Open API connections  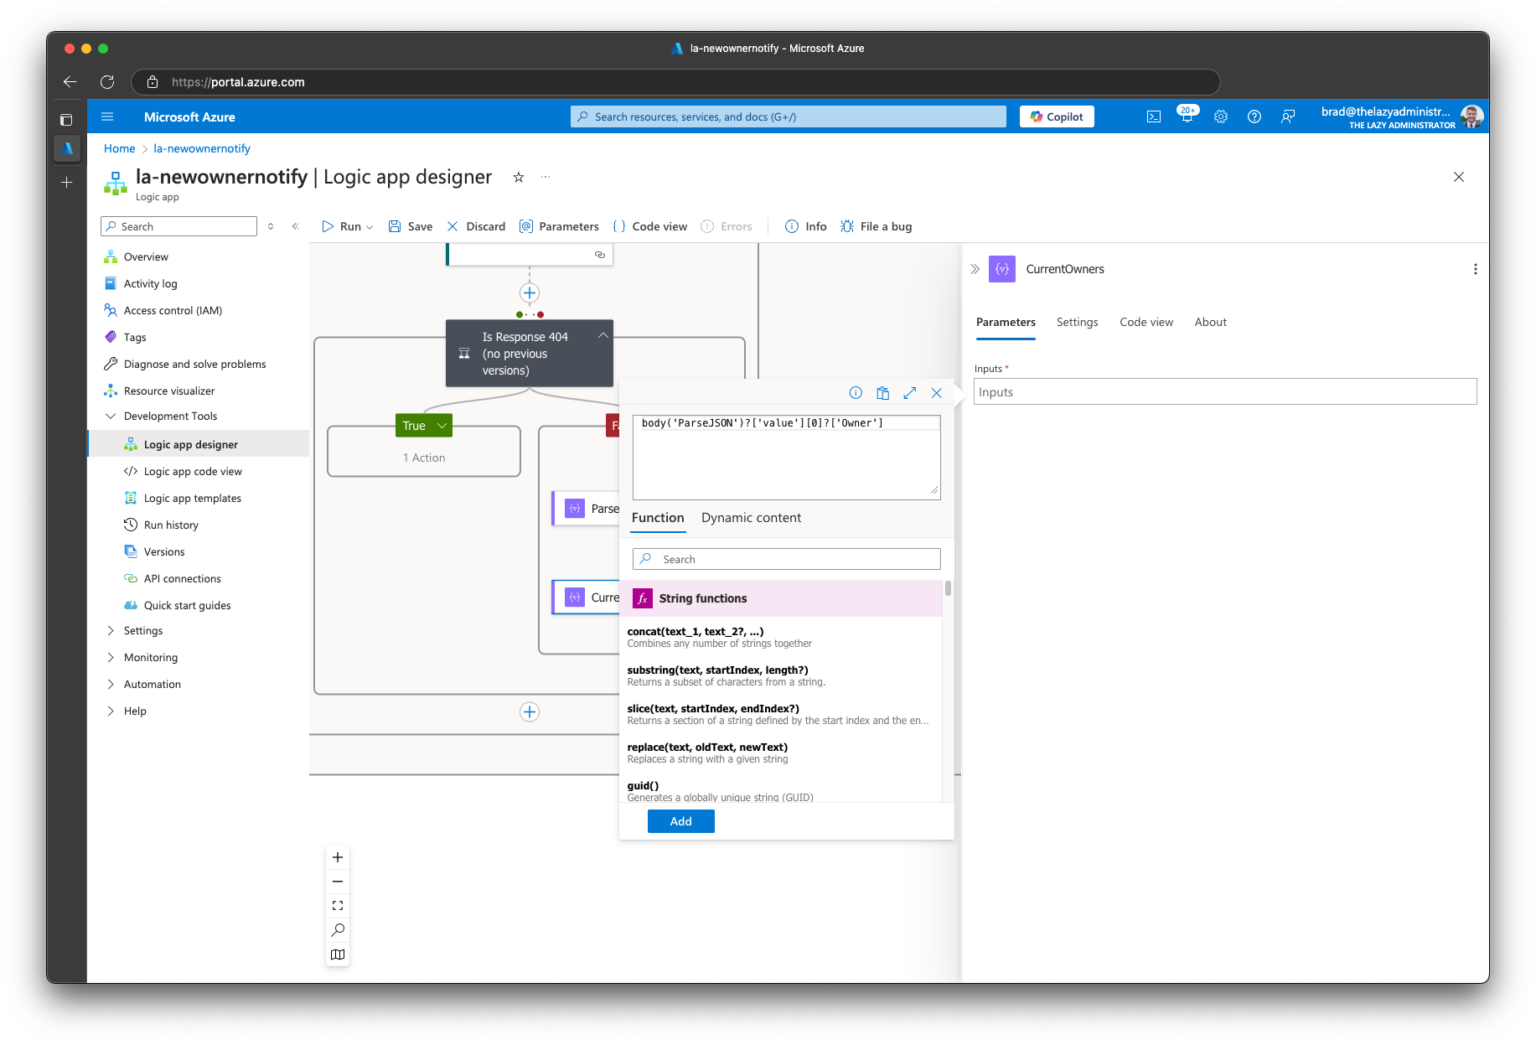click(182, 579)
